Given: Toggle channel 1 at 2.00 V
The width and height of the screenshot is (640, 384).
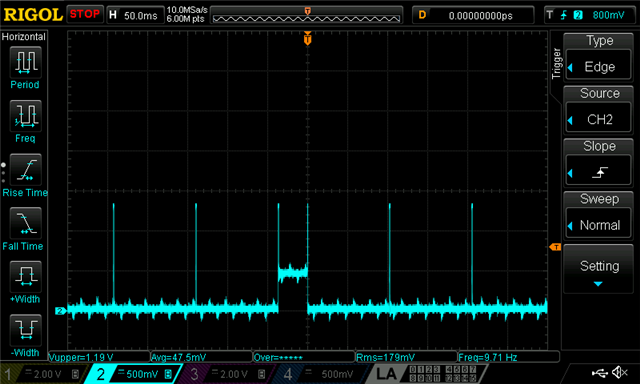Looking at the screenshot, I should tap(43, 374).
